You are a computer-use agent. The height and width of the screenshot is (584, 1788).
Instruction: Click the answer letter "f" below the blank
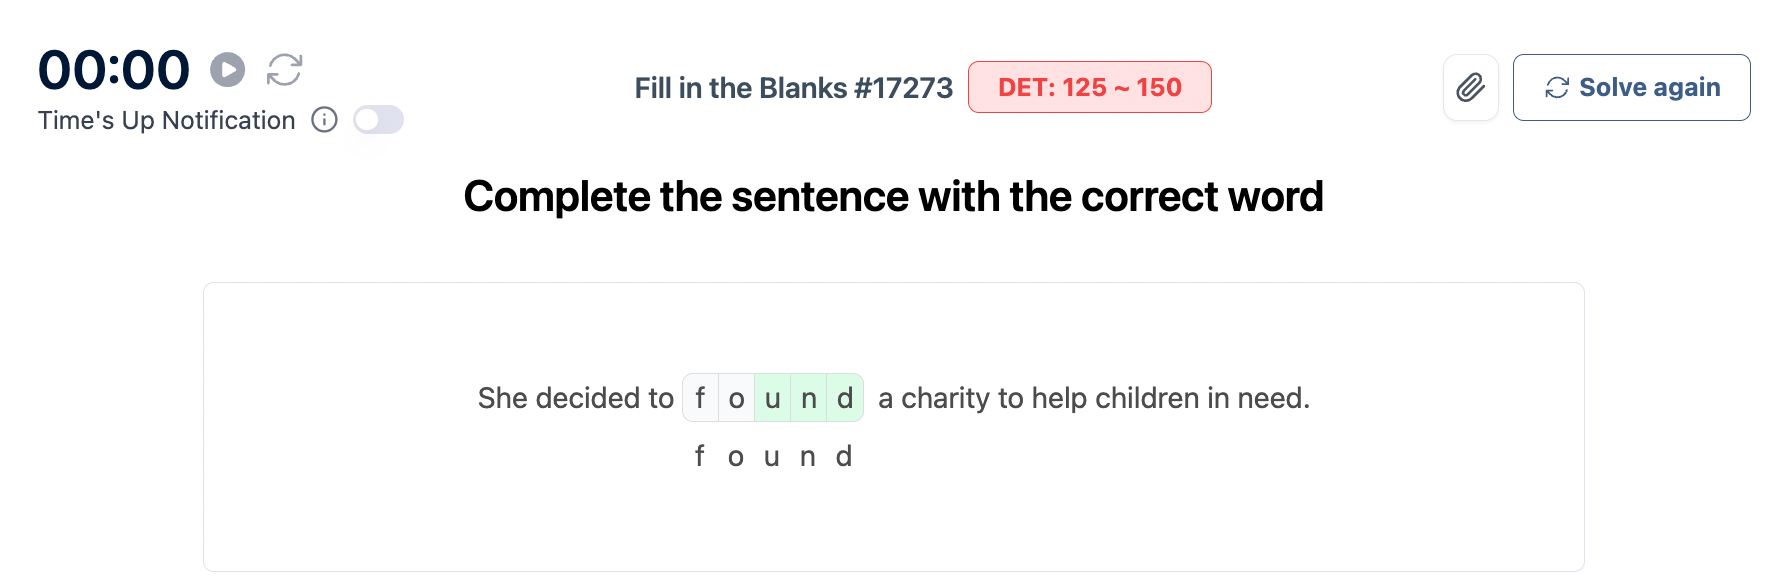click(x=700, y=457)
